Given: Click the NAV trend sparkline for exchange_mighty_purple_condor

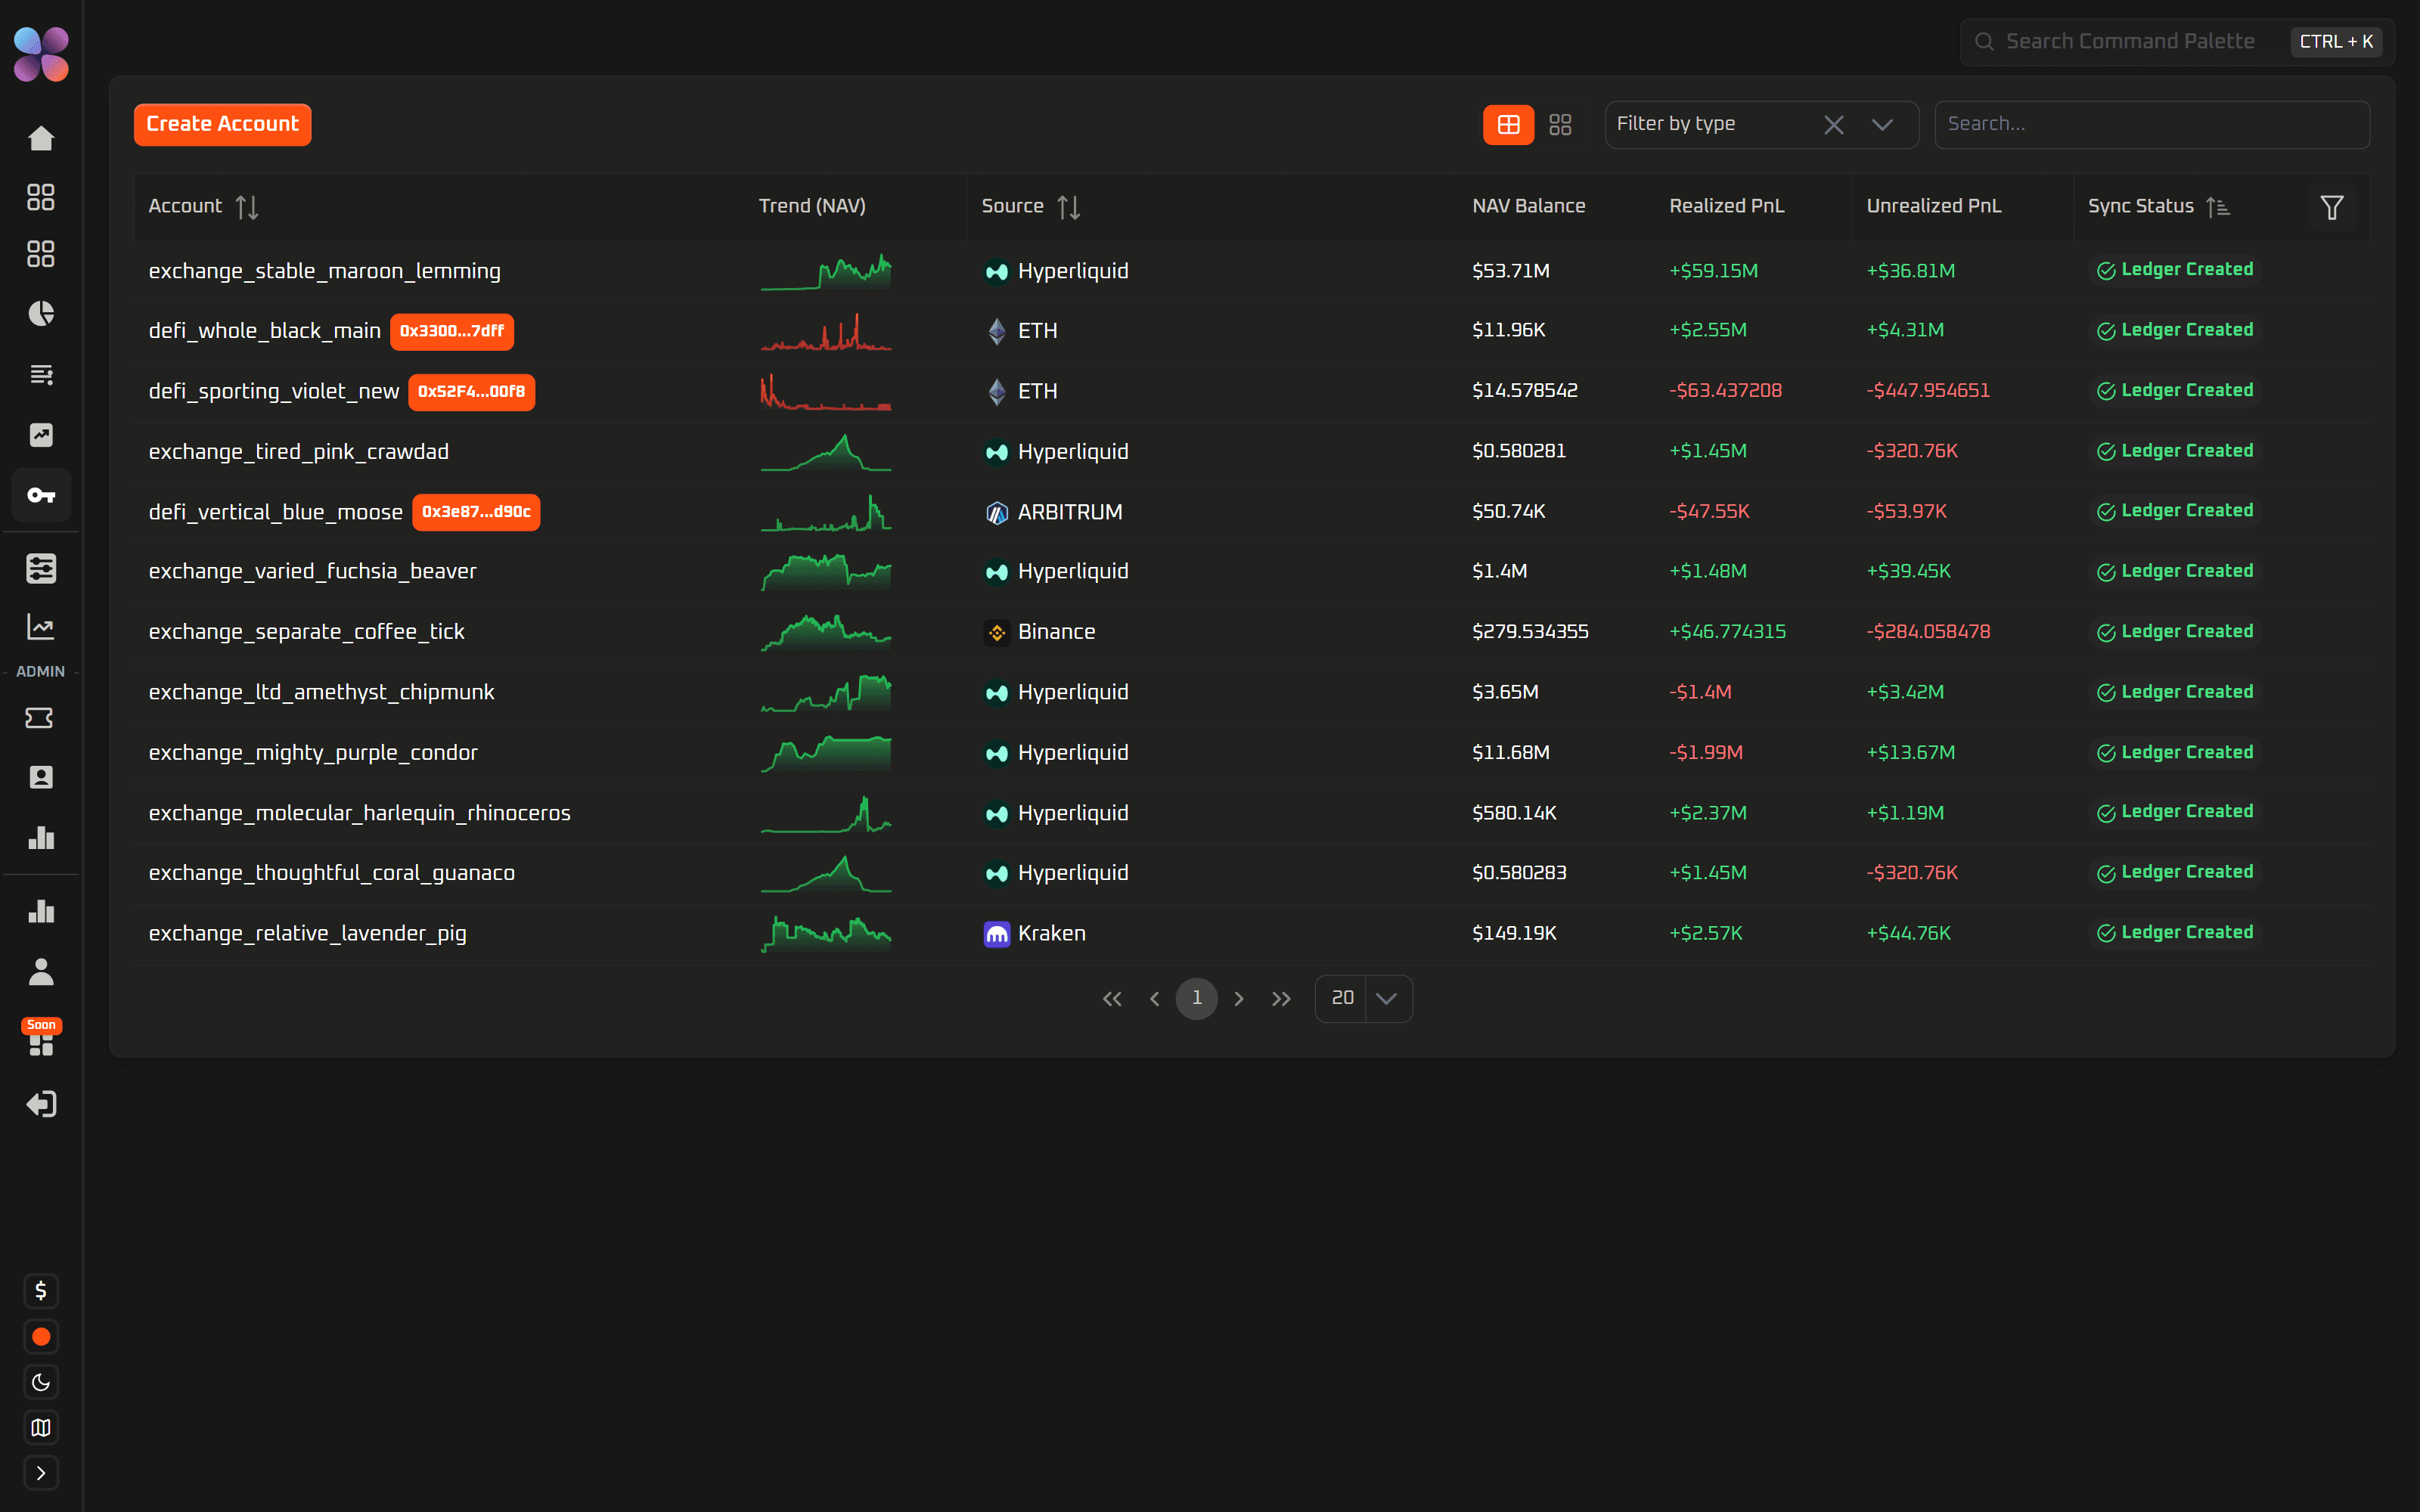Looking at the screenshot, I should (826, 753).
